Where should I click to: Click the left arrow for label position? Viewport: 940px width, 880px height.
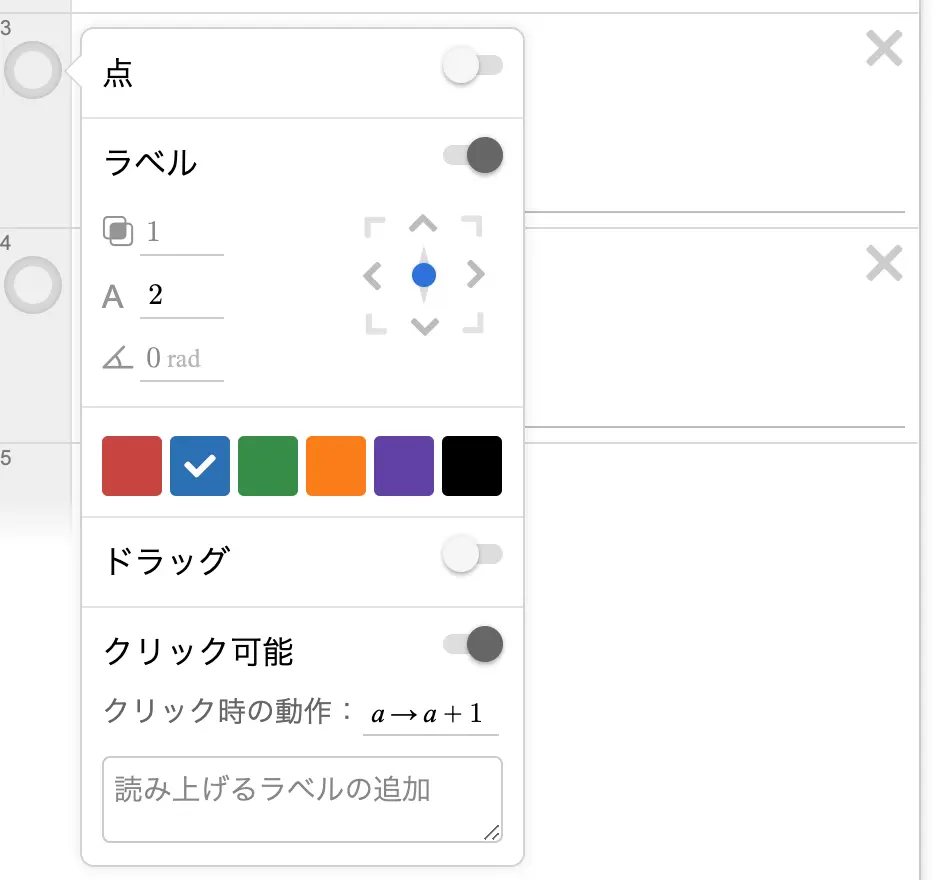pyautogui.click(x=372, y=275)
